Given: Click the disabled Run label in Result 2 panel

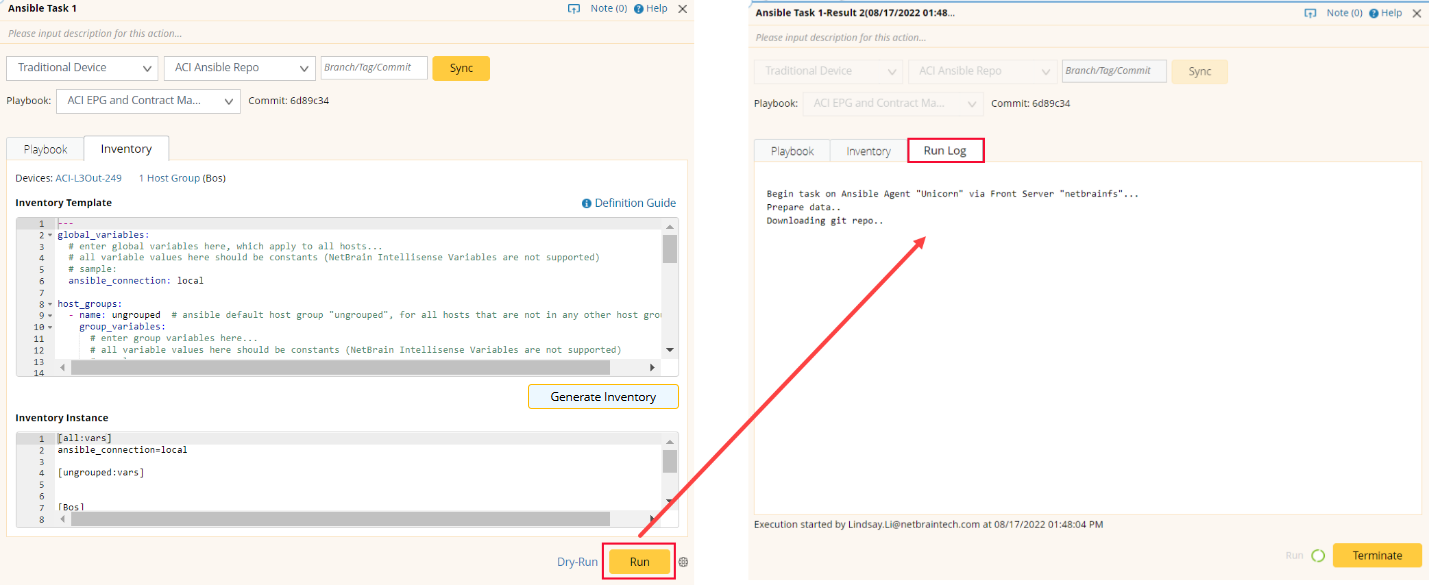Looking at the screenshot, I should pos(1294,555).
